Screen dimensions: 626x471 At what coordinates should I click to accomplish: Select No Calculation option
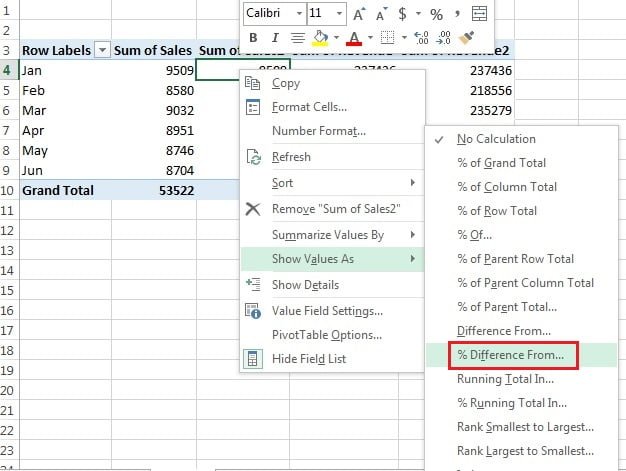coord(521,139)
